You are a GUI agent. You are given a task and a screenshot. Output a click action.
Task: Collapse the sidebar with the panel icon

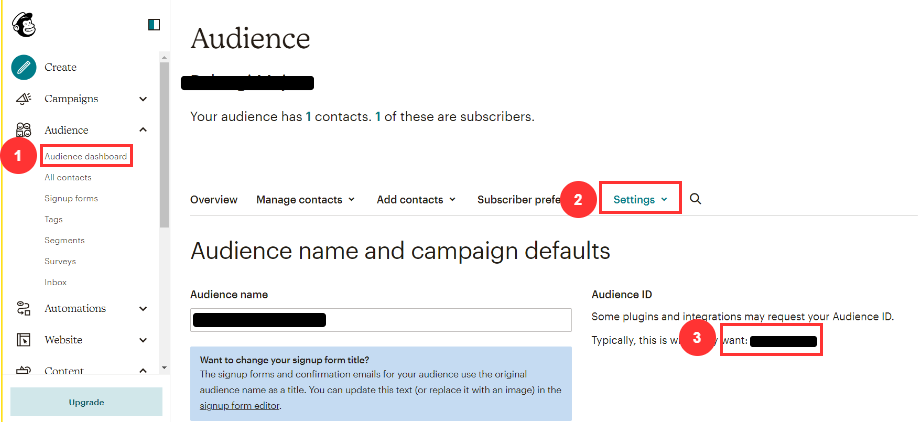[x=153, y=24]
